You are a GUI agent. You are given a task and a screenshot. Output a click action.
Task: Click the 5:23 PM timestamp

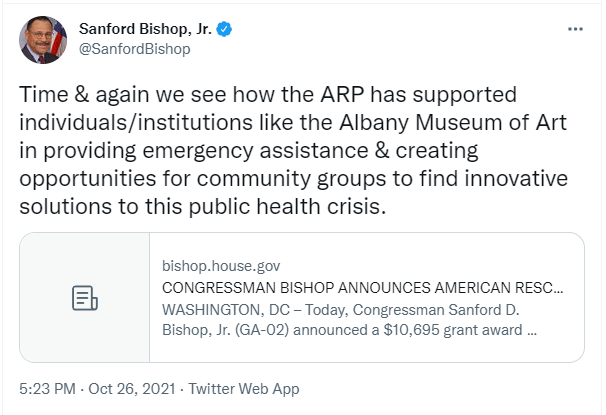[47, 389]
